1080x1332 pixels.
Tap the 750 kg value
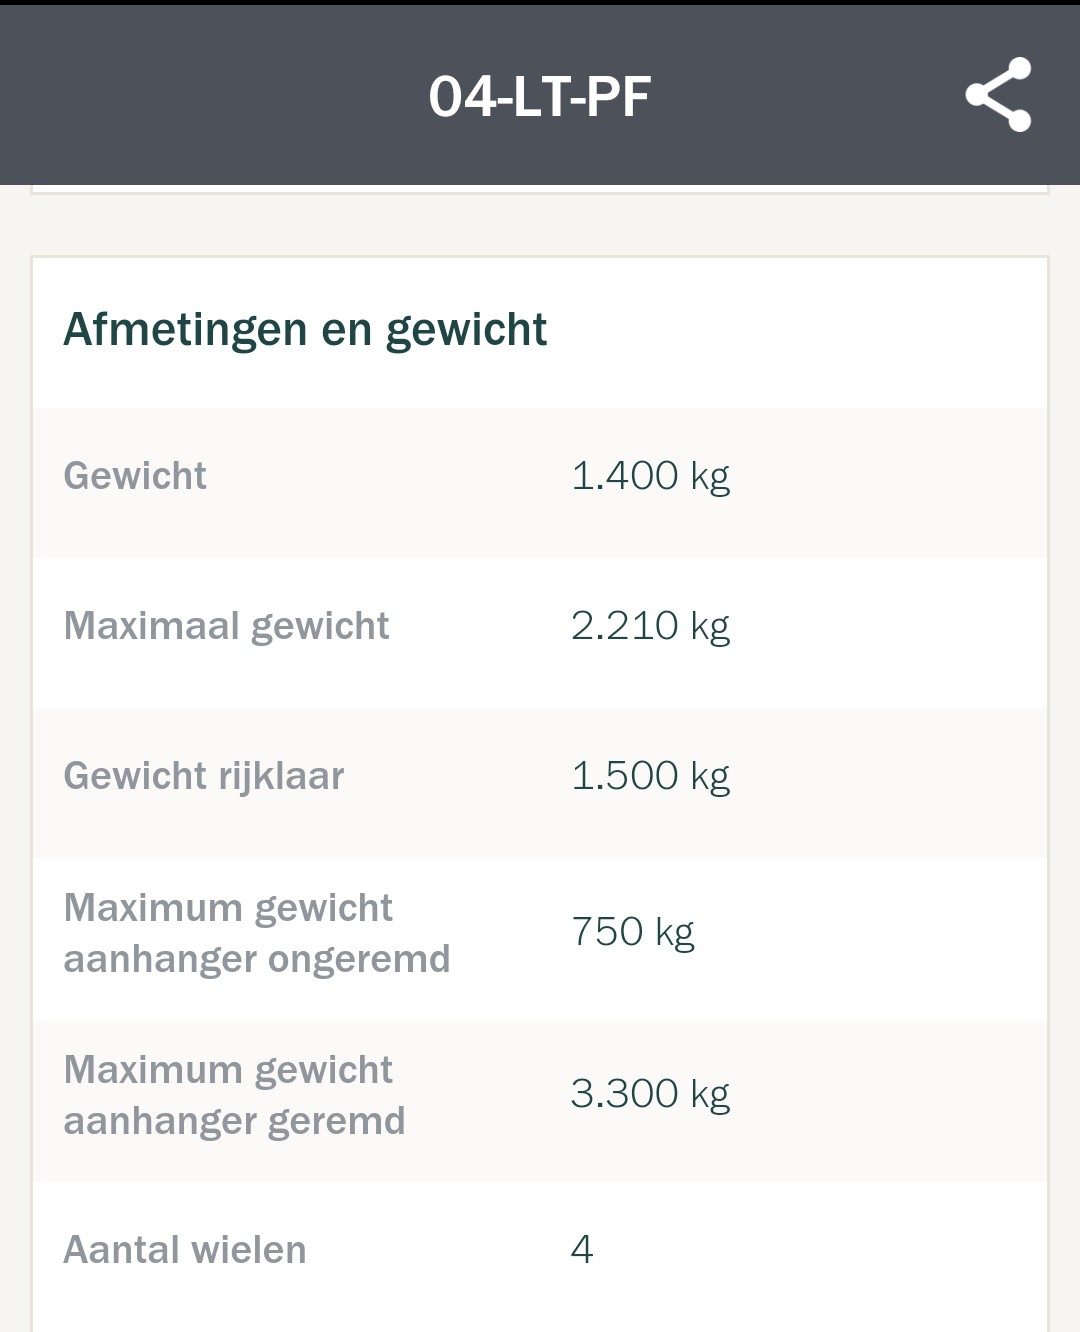click(632, 932)
